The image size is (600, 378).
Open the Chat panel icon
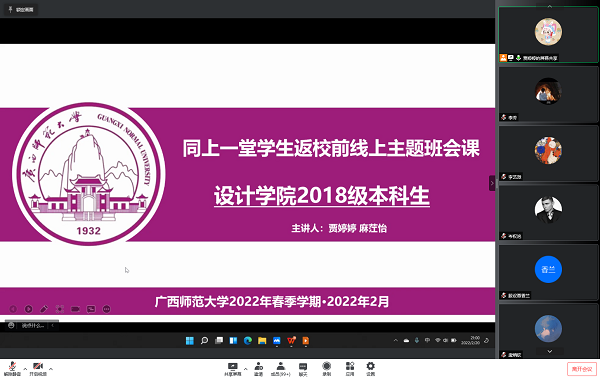click(303, 369)
